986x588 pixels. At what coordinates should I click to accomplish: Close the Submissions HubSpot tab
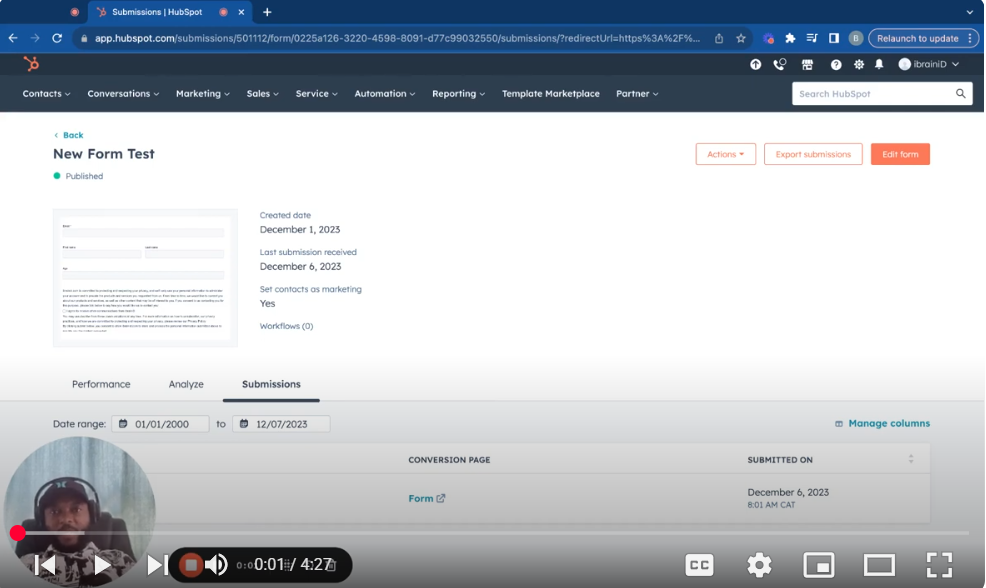pyautogui.click(x=241, y=12)
